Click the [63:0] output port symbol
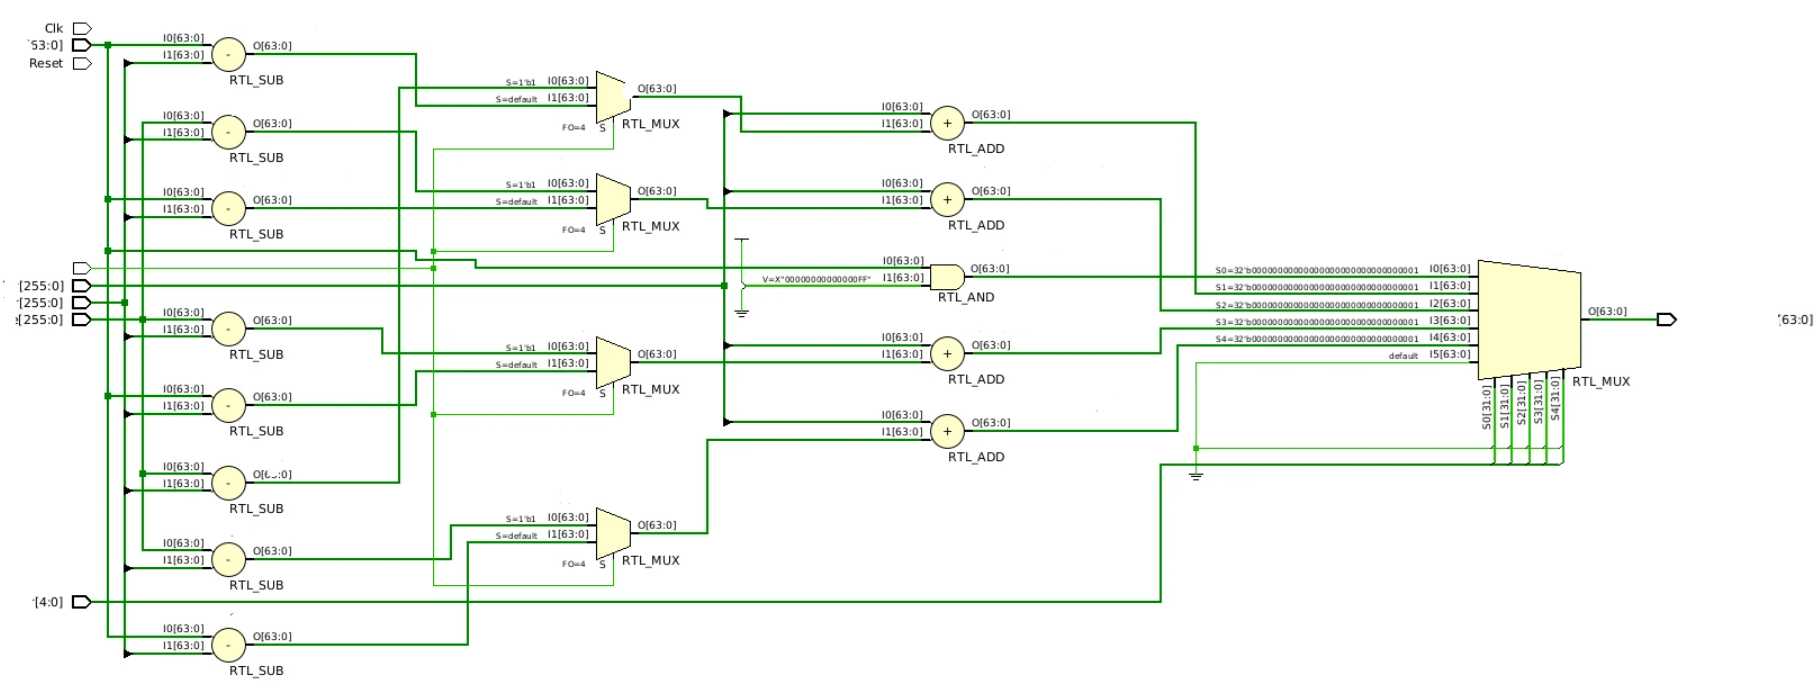The width and height of the screenshot is (1815, 686). coord(1666,320)
